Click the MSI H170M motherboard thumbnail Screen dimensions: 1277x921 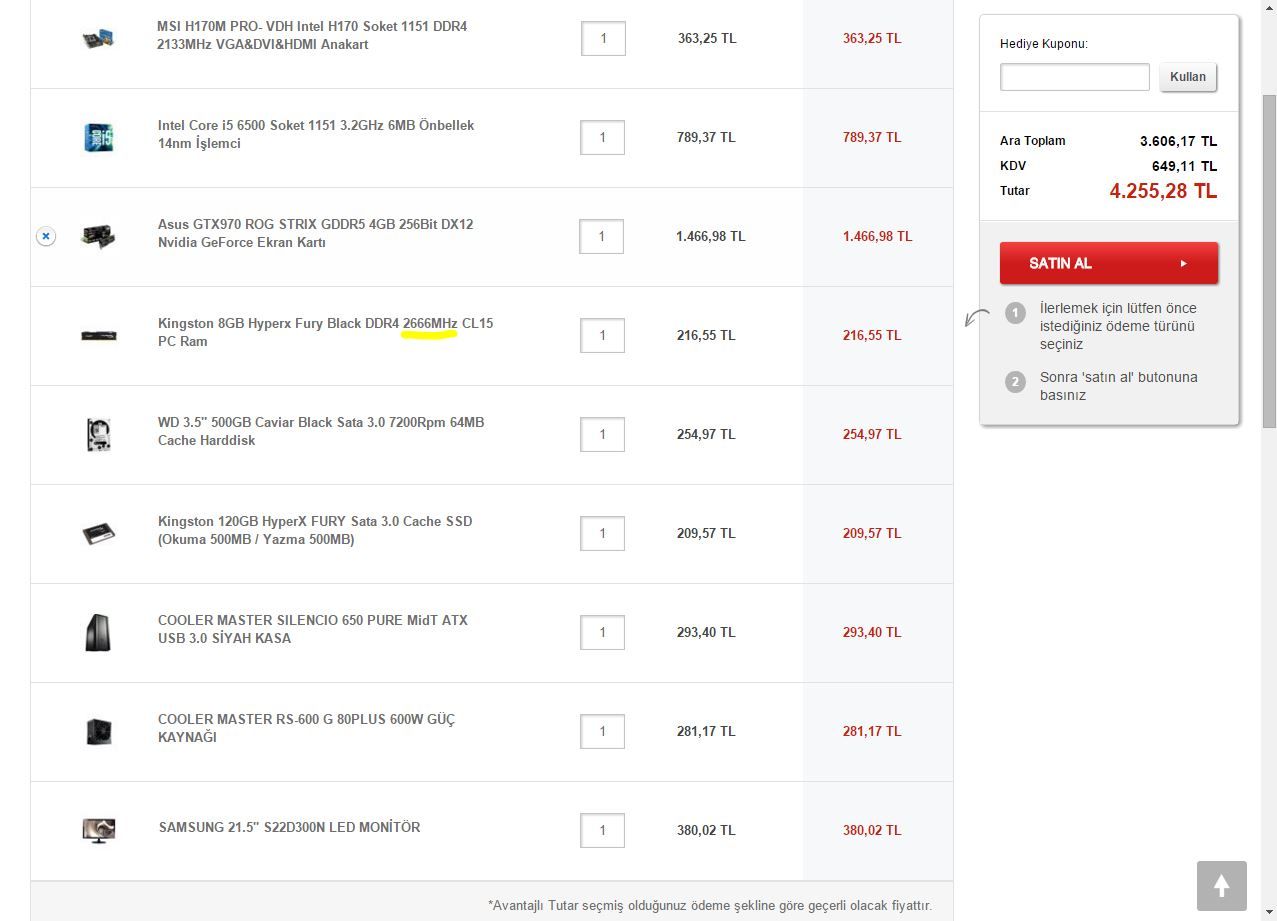point(98,39)
